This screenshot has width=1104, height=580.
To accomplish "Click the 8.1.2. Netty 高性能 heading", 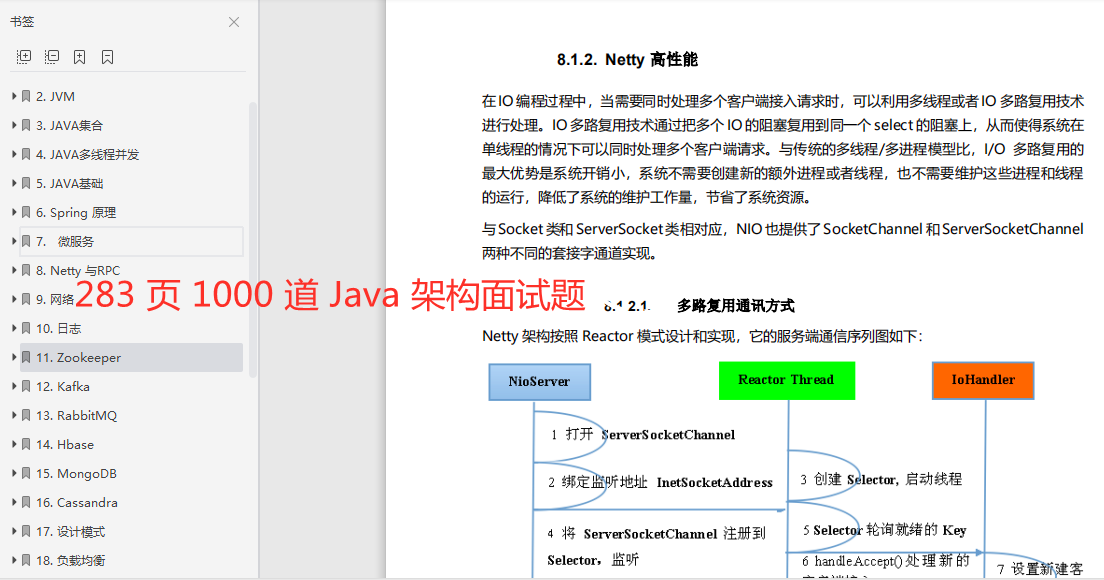I will tap(627, 60).
